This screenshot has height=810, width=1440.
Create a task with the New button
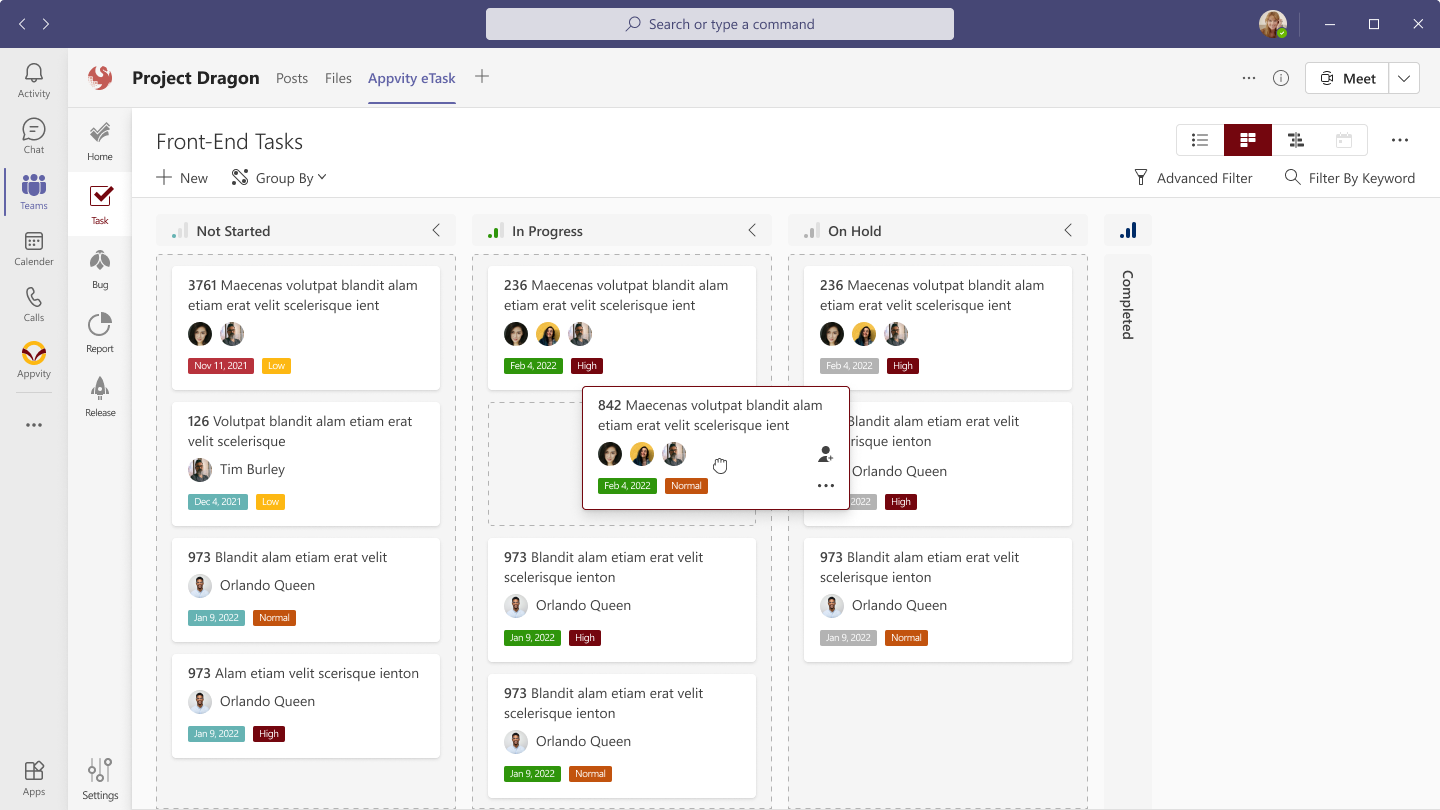point(181,177)
